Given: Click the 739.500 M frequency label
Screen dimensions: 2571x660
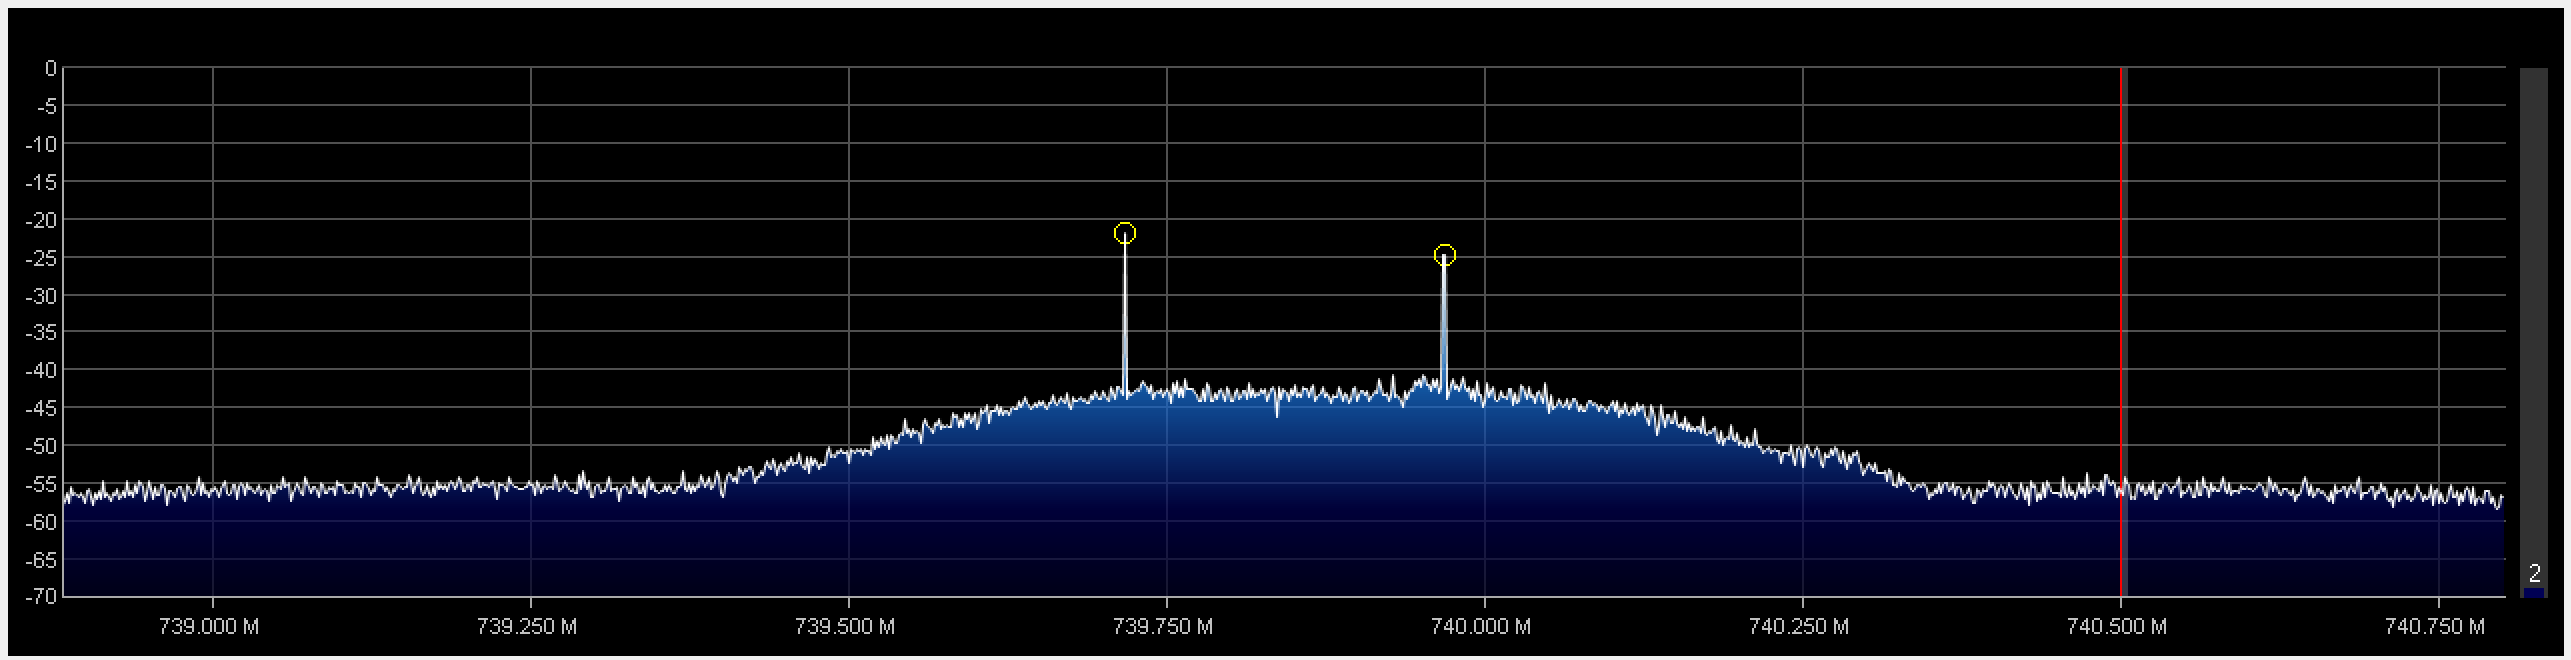Looking at the screenshot, I should [845, 627].
